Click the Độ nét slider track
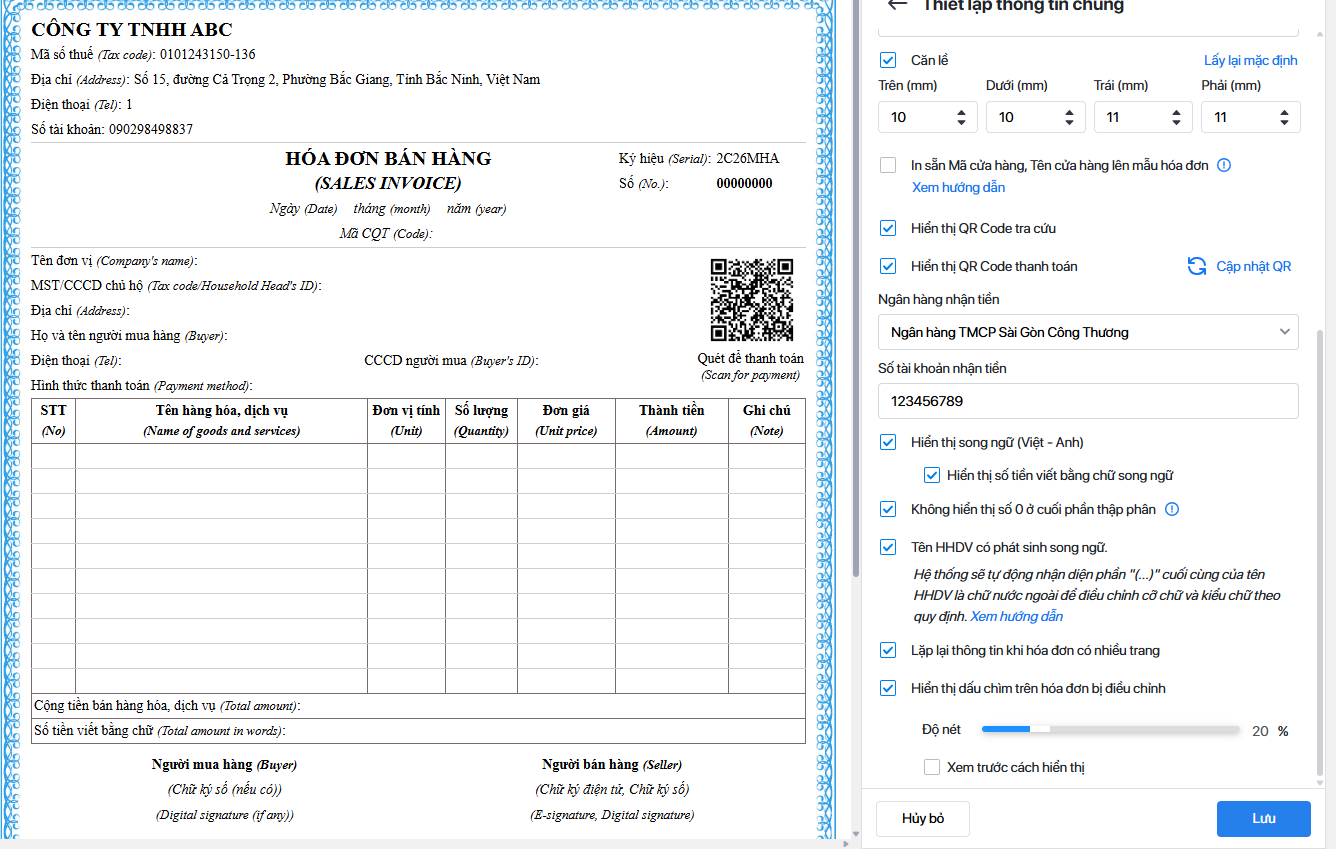1336x849 pixels. click(x=1110, y=730)
